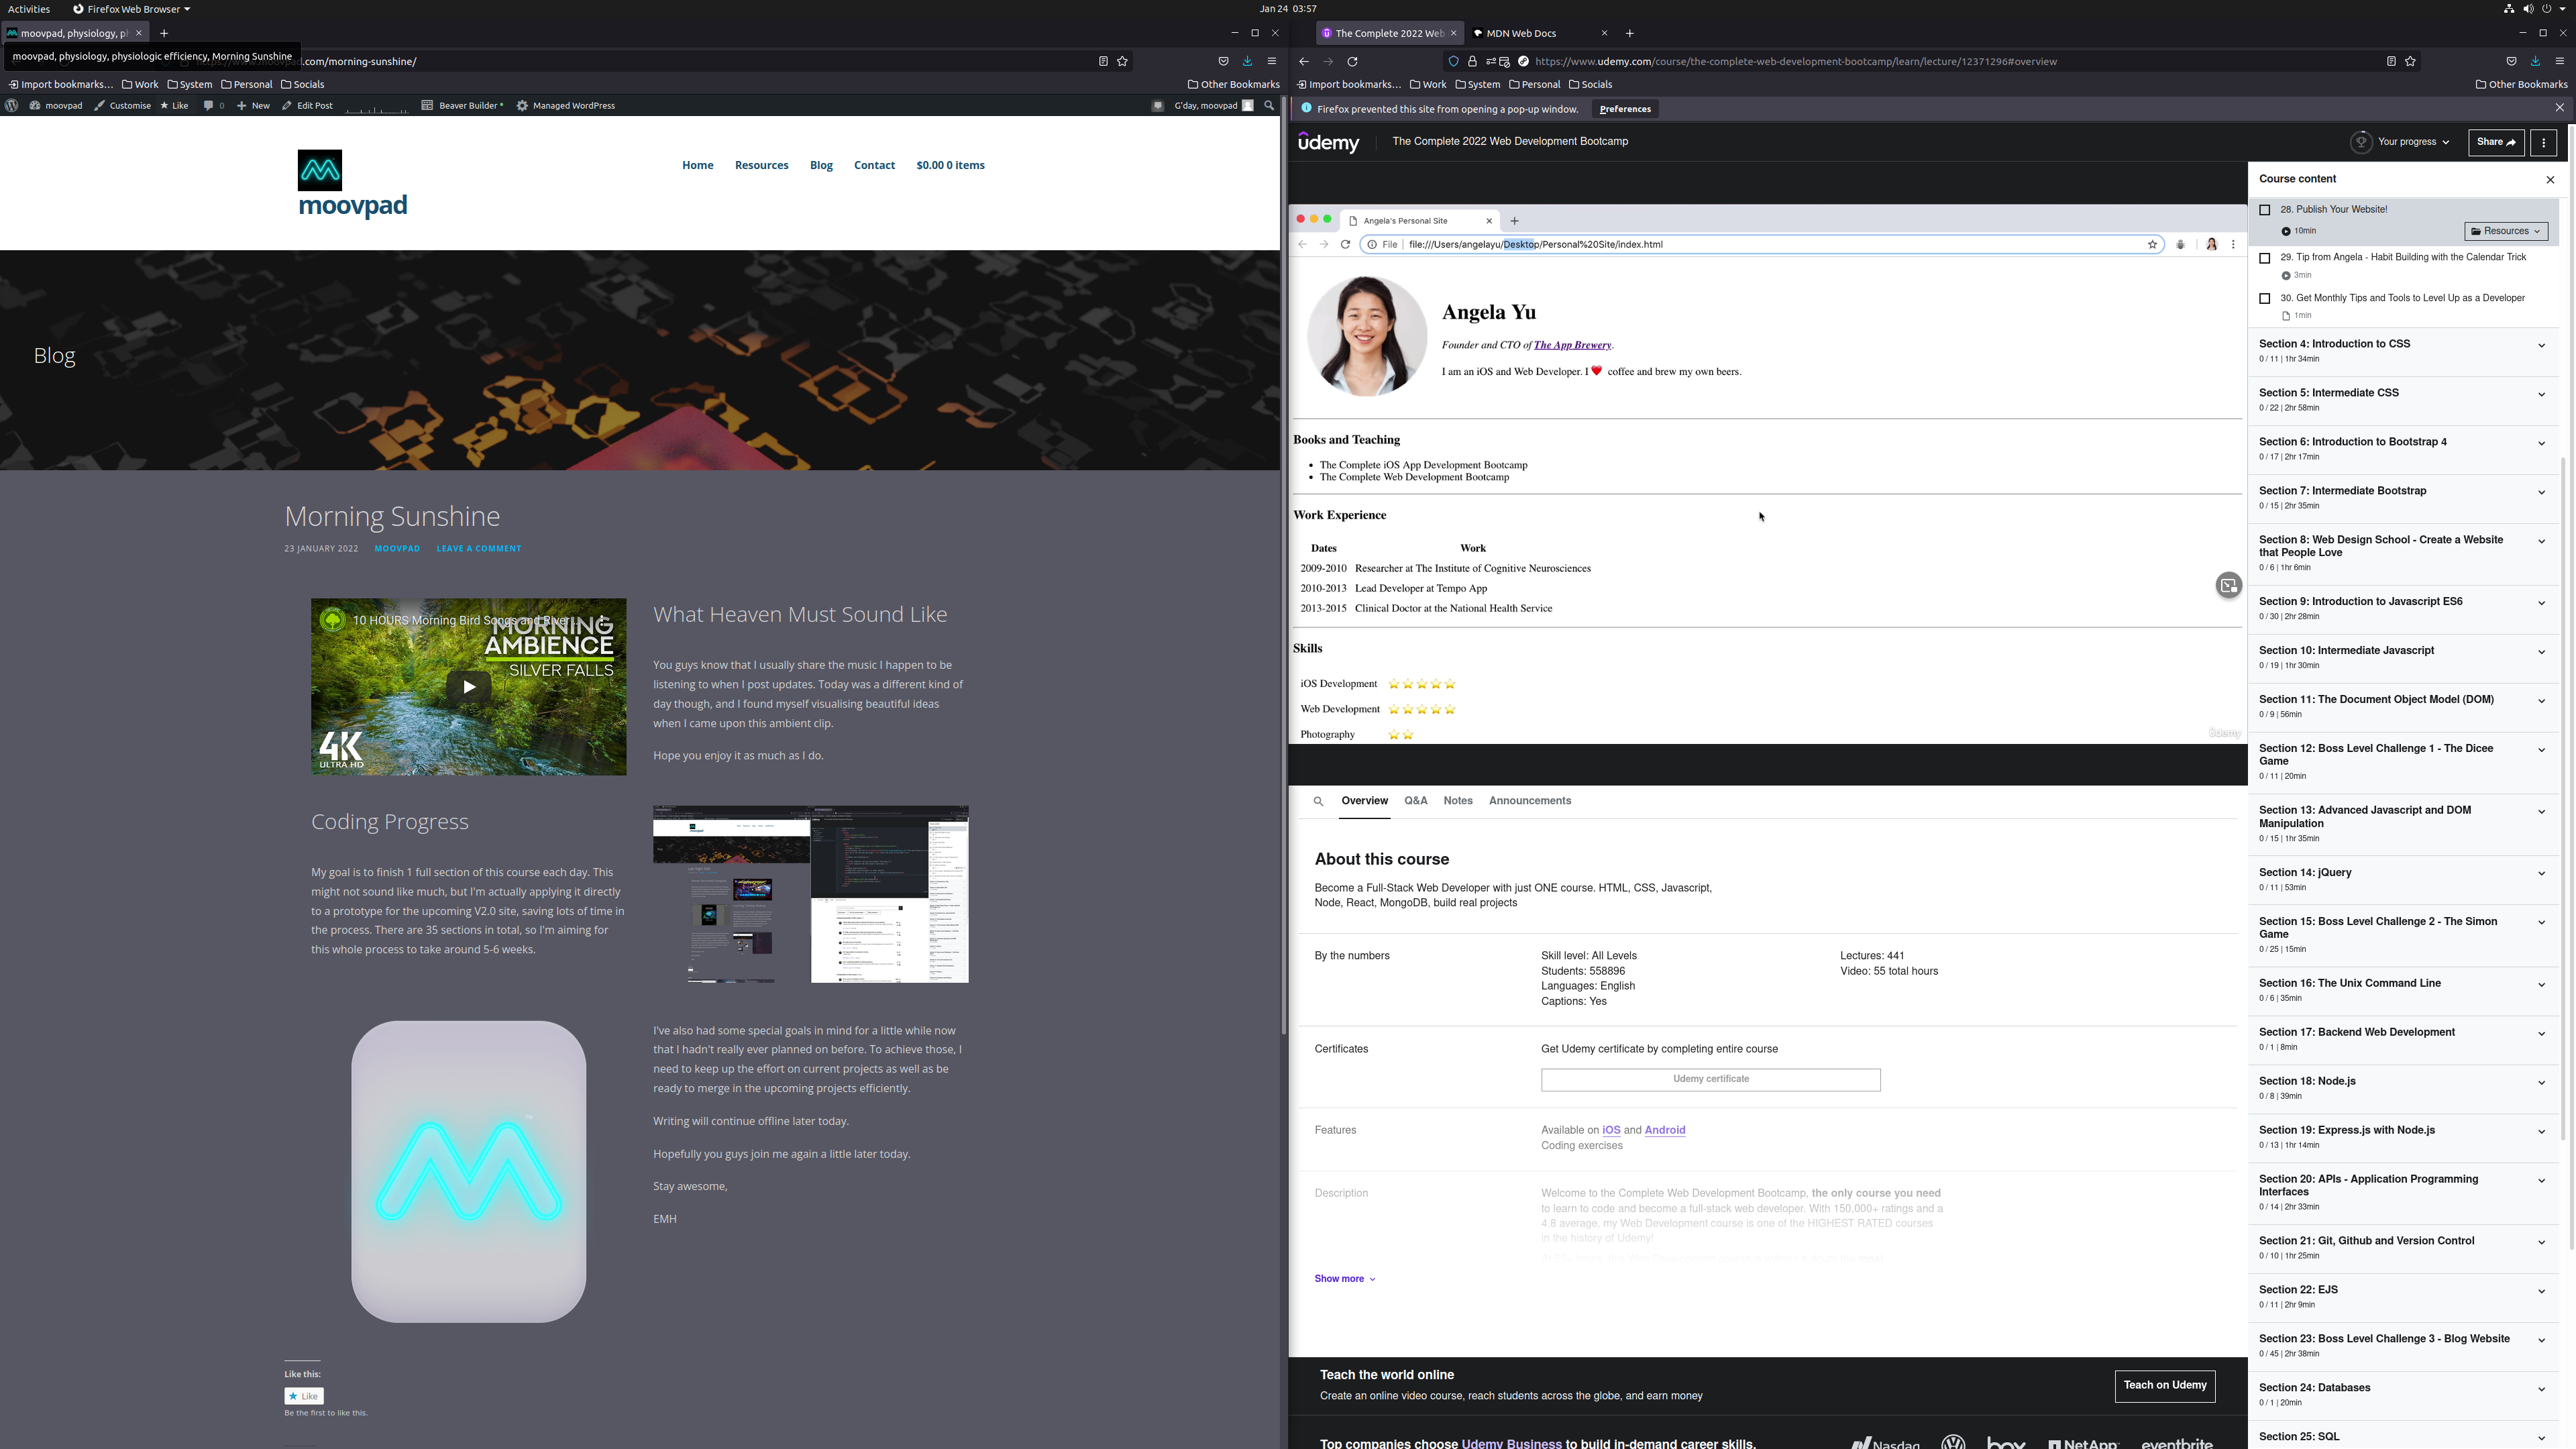Click the Preferences button in the pop-up notice
Screen dimensions: 2576x1449
1625,109
